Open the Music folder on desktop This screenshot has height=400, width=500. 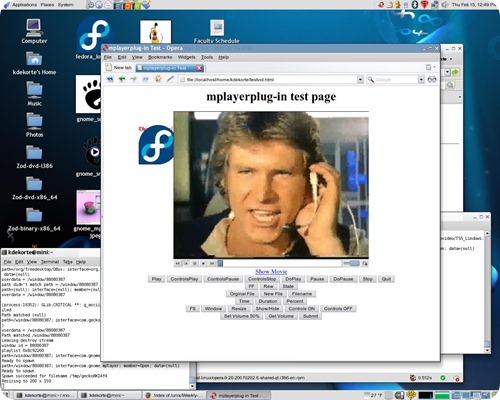(x=34, y=94)
